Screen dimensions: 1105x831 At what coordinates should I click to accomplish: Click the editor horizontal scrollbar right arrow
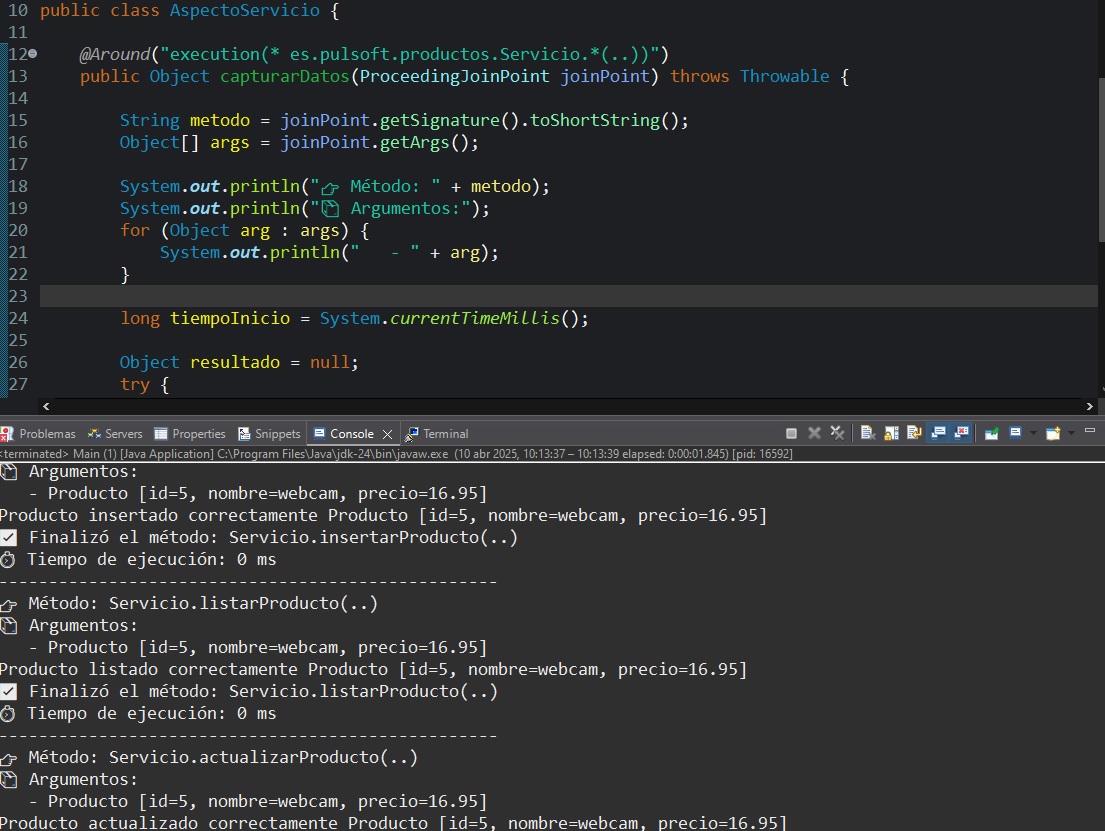coord(1090,406)
